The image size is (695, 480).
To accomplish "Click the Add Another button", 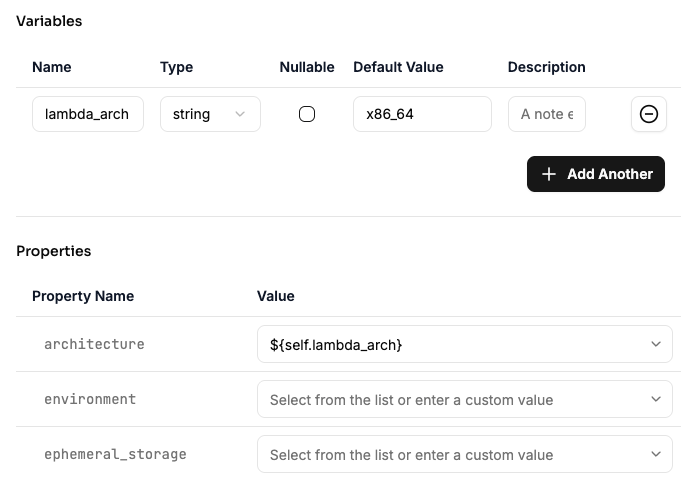I will (596, 174).
